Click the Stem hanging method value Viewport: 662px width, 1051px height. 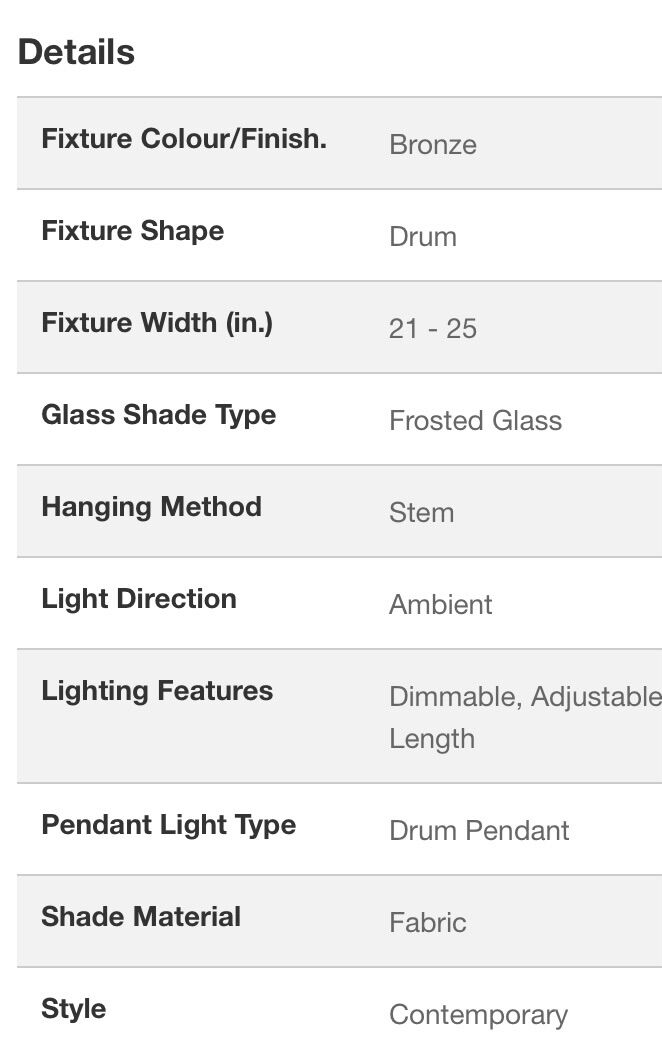421,513
